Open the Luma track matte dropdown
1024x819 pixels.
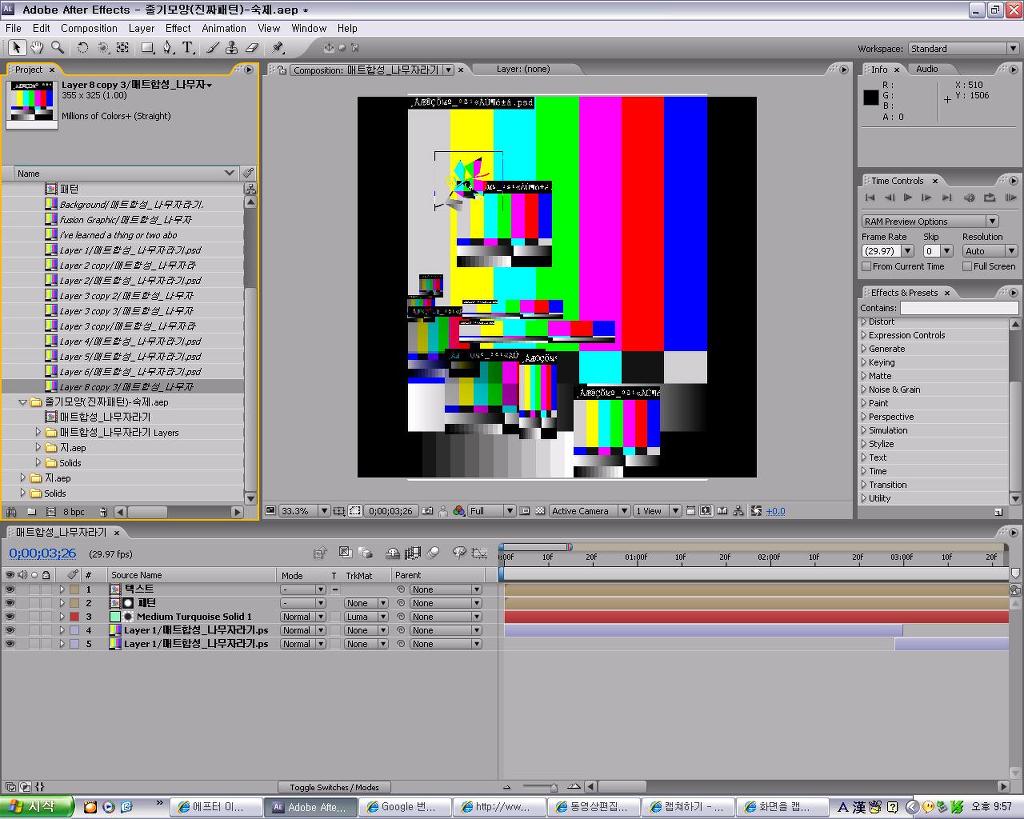(x=364, y=617)
